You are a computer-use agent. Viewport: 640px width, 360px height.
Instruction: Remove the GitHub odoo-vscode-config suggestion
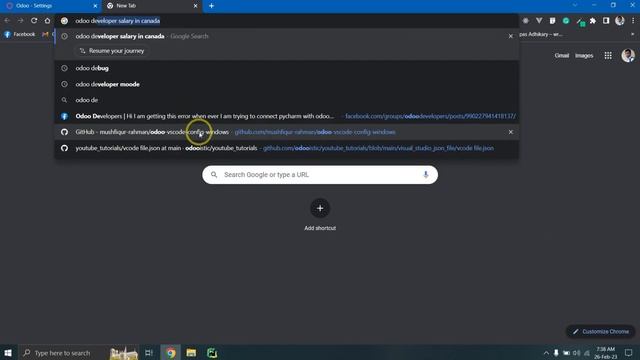511,132
